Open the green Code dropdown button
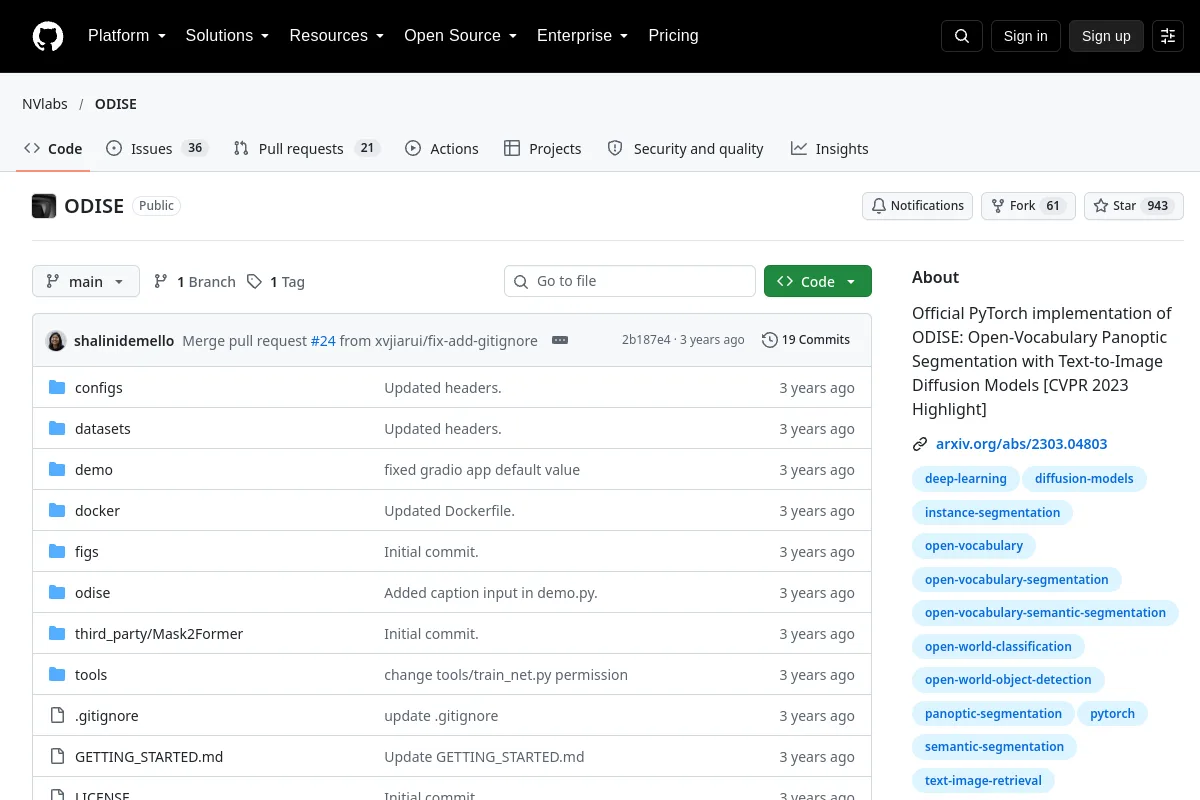The width and height of the screenshot is (1200, 800). point(818,282)
